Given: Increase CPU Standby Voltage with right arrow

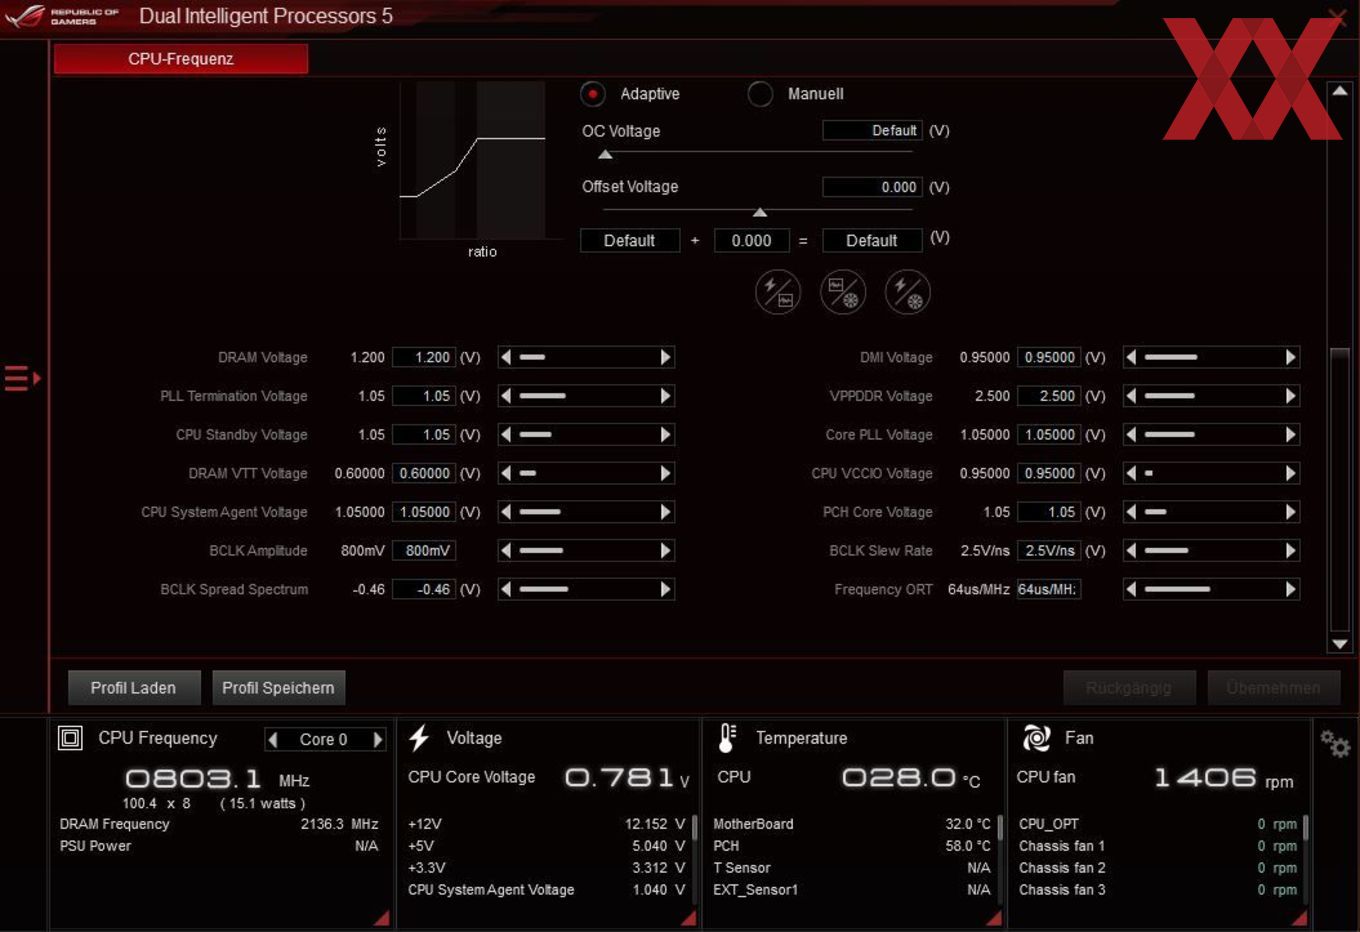Looking at the screenshot, I should (x=666, y=434).
